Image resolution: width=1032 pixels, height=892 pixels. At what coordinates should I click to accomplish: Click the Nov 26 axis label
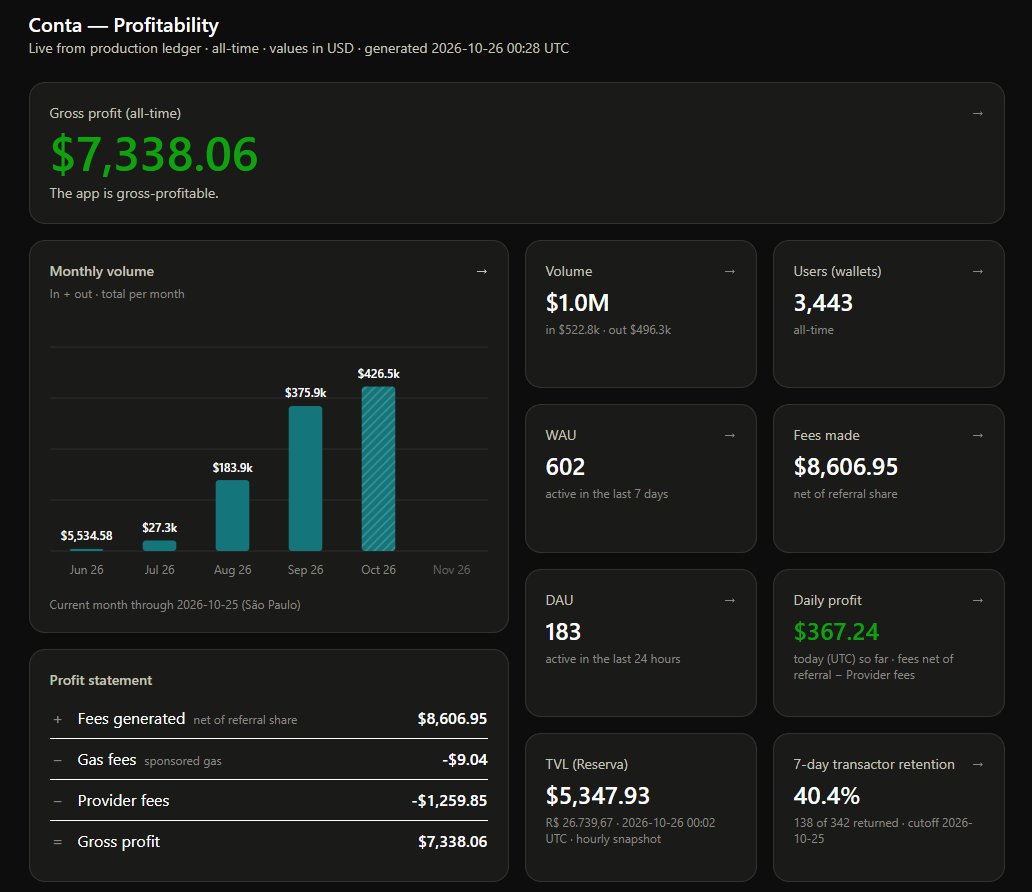coord(452,570)
